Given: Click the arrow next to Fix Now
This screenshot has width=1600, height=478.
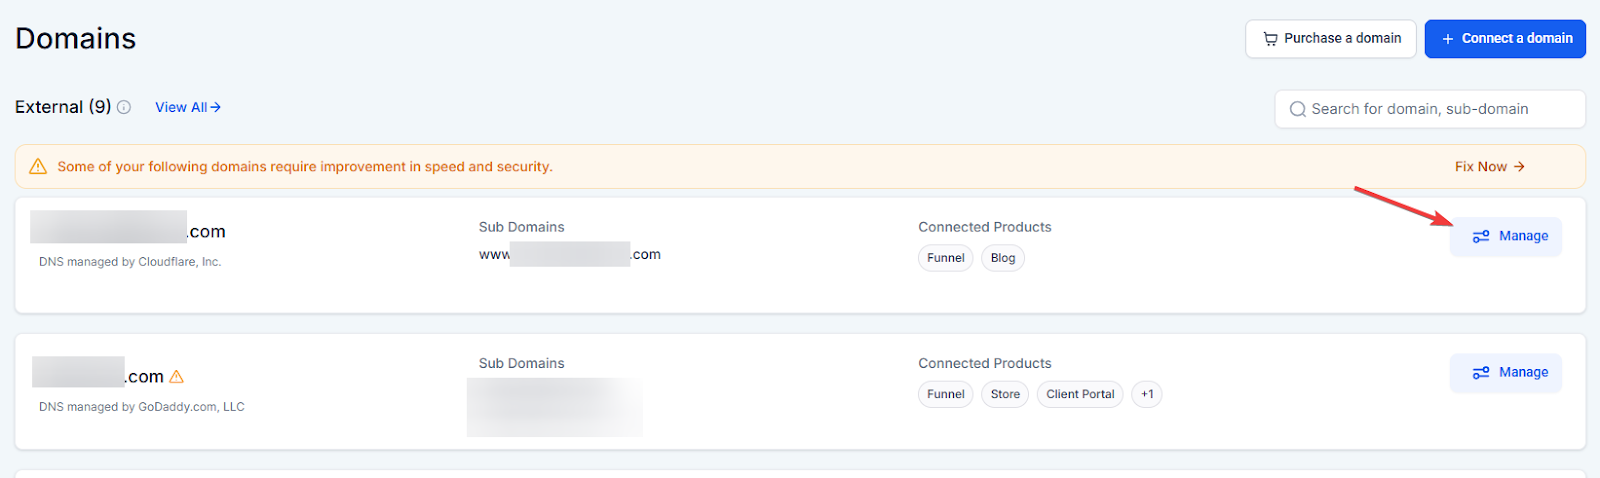Looking at the screenshot, I should click(1519, 167).
